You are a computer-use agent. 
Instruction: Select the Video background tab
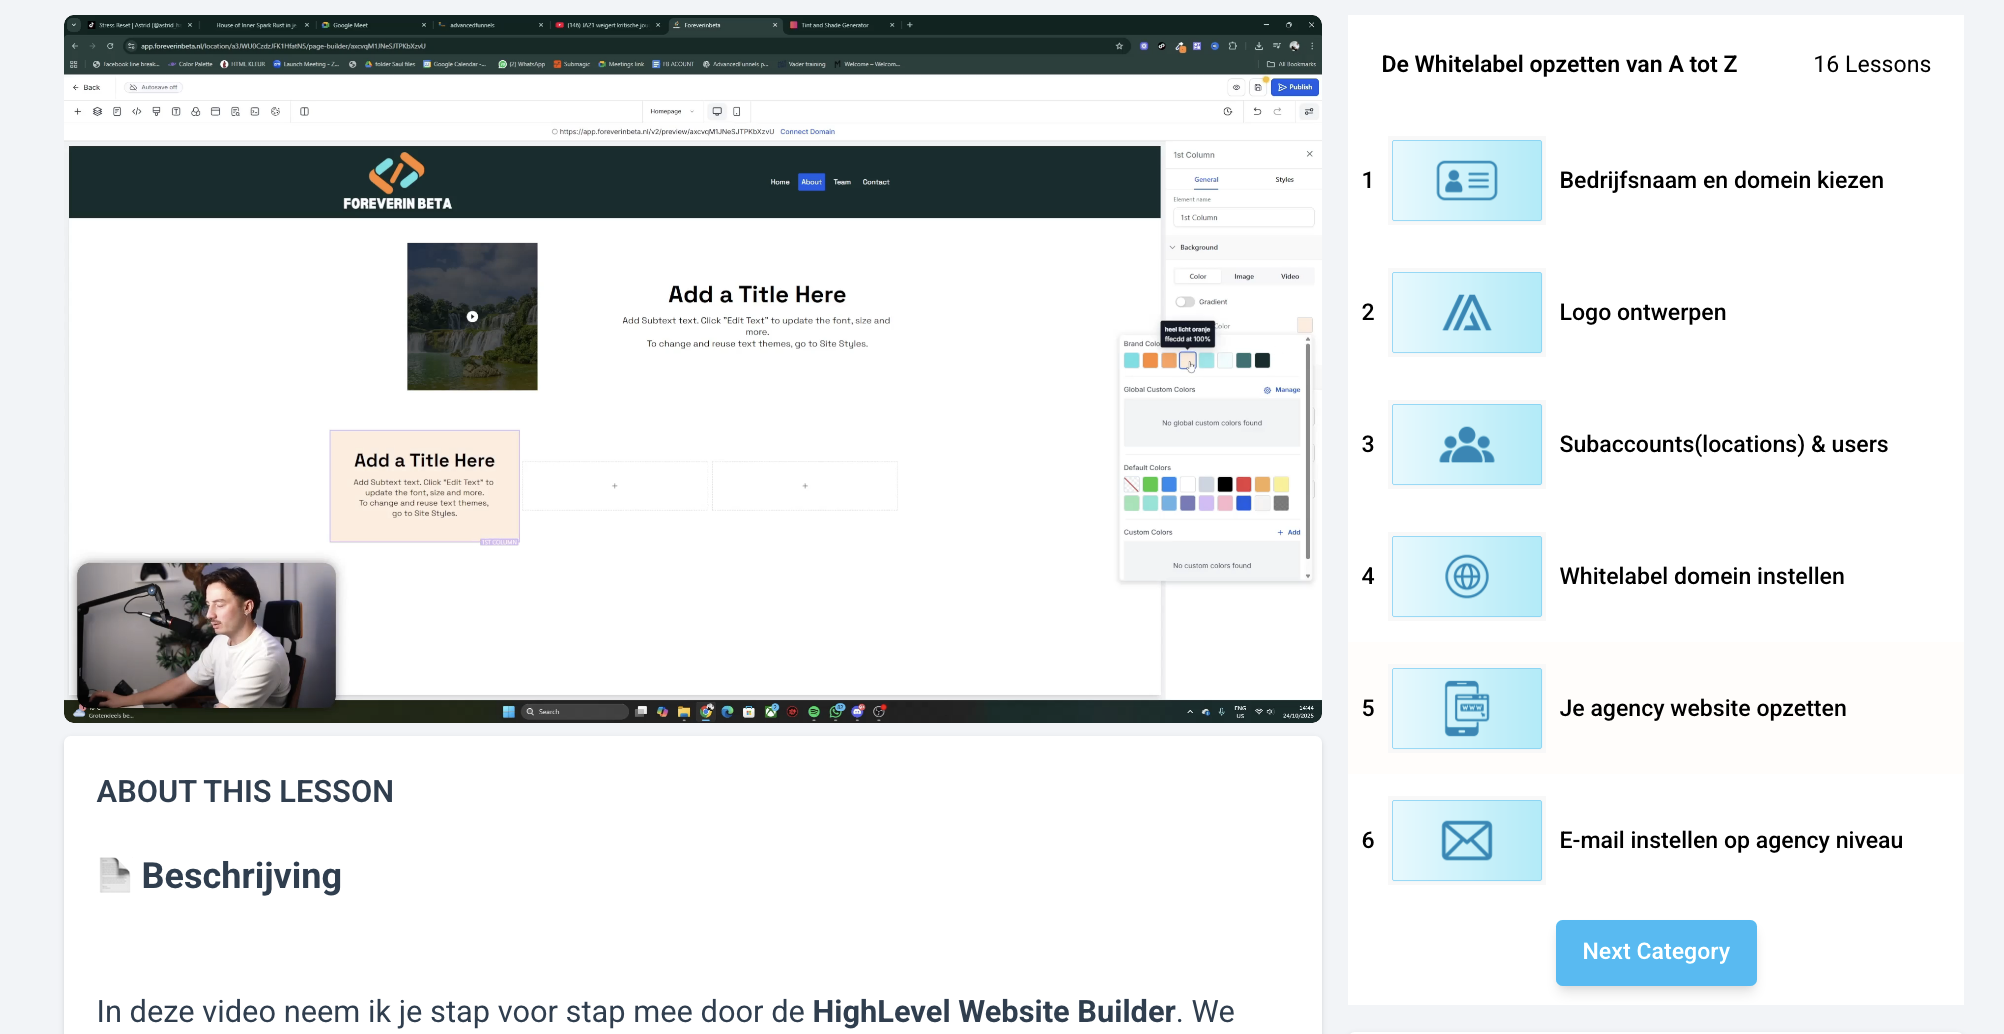pyautogui.click(x=1290, y=276)
